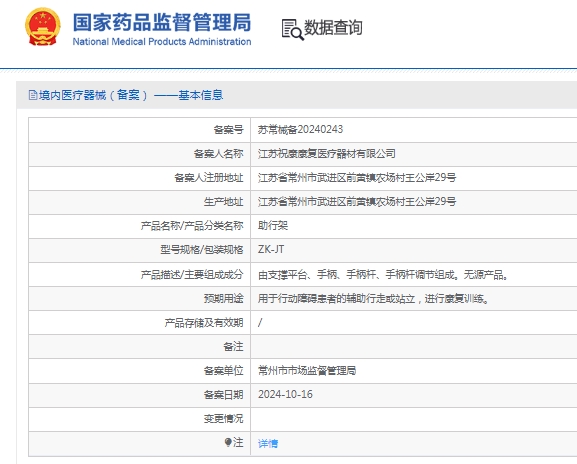Select filing number 苏常械备20240243
577x464 pixels.
(x=300, y=130)
